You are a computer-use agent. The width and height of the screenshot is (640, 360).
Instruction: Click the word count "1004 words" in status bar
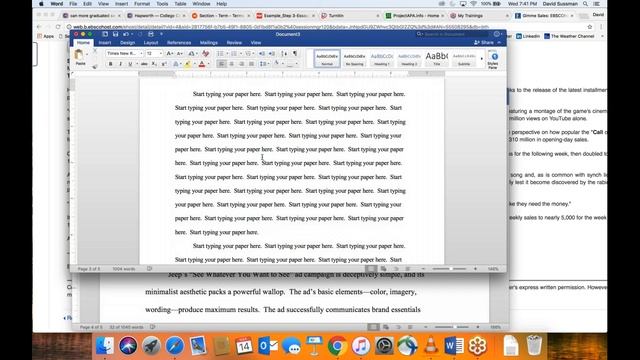124,269
